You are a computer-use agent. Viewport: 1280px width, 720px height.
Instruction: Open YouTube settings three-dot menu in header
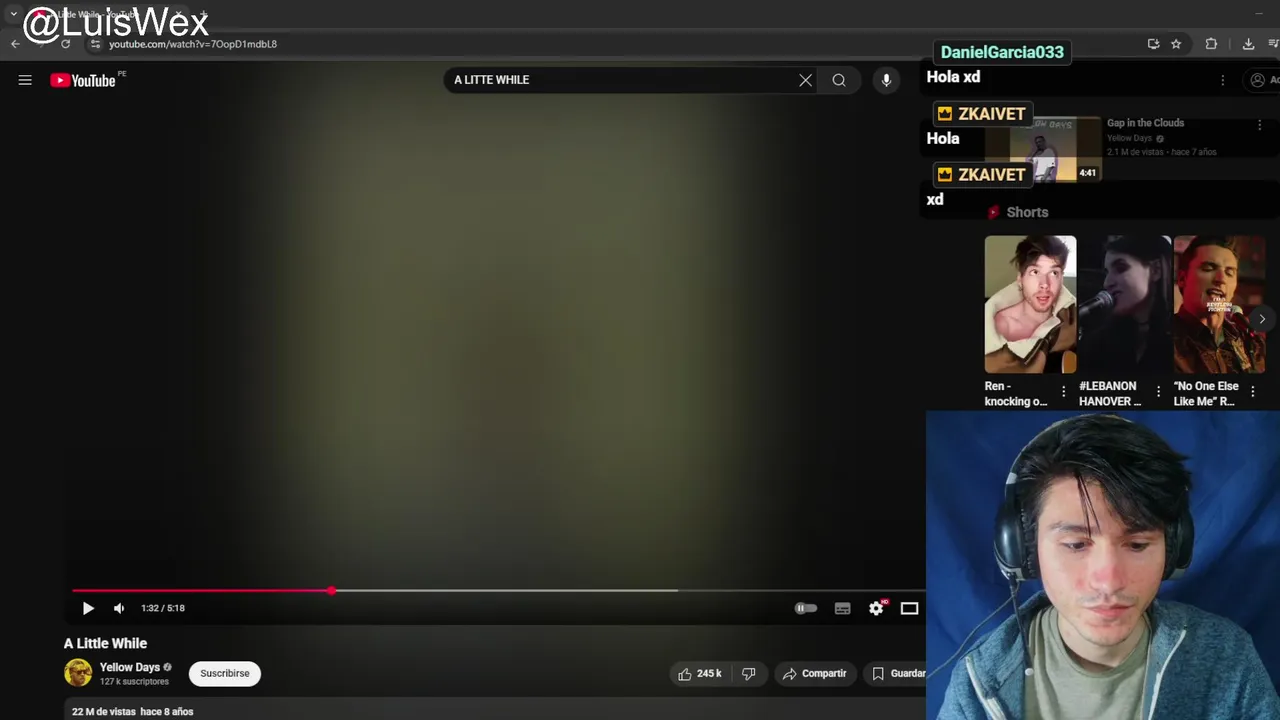pyautogui.click(x=1222, y=80)
